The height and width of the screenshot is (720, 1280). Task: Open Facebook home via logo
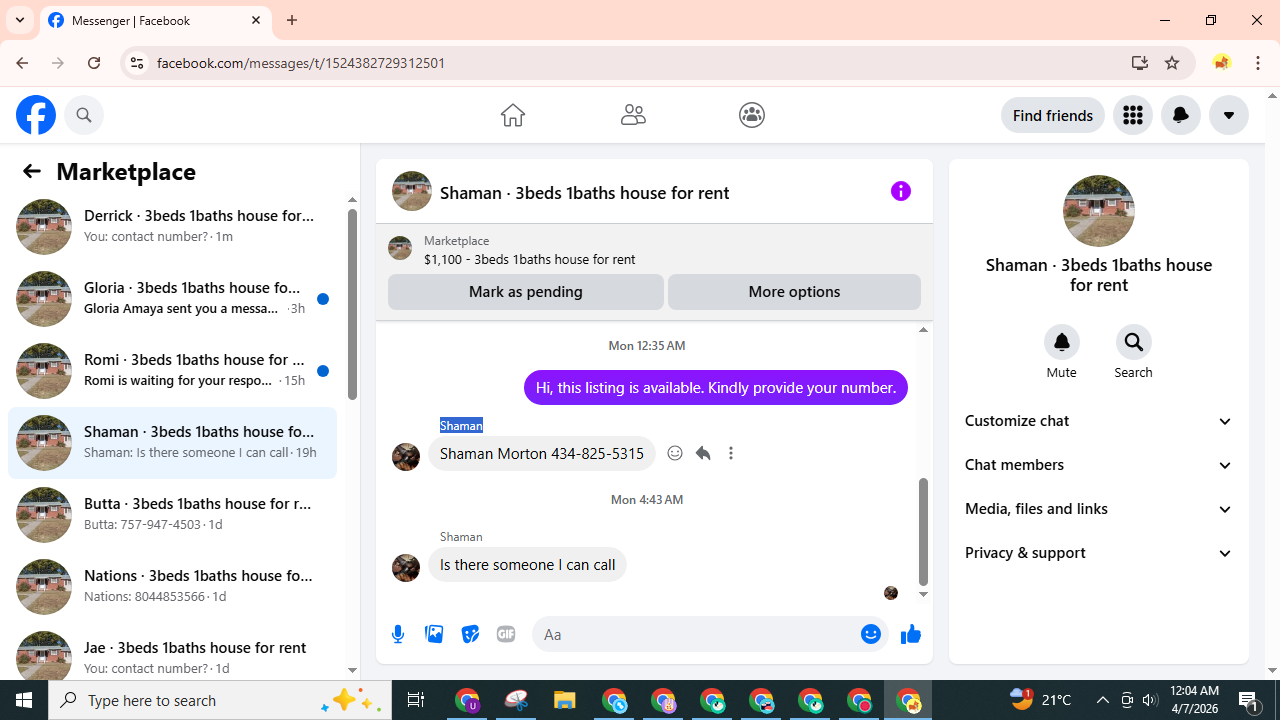coord(36,115)
